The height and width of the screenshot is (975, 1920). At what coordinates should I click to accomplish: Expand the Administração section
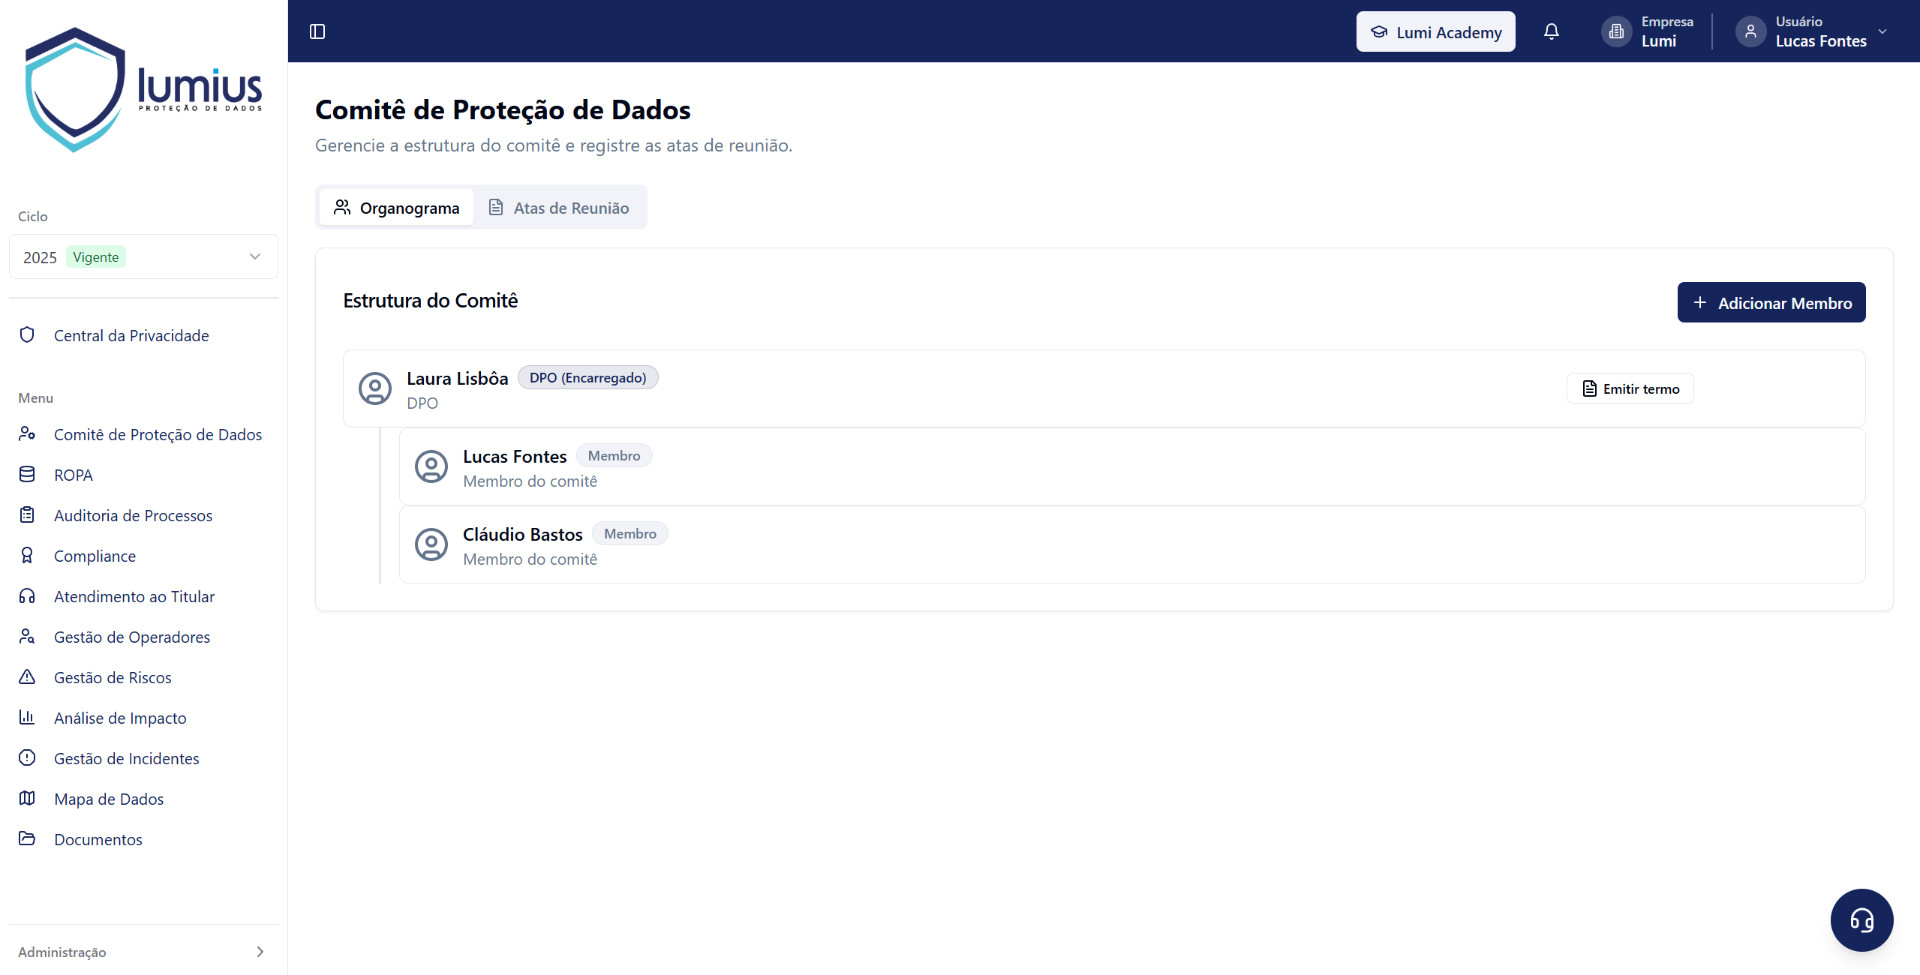[x=144, y=952]
